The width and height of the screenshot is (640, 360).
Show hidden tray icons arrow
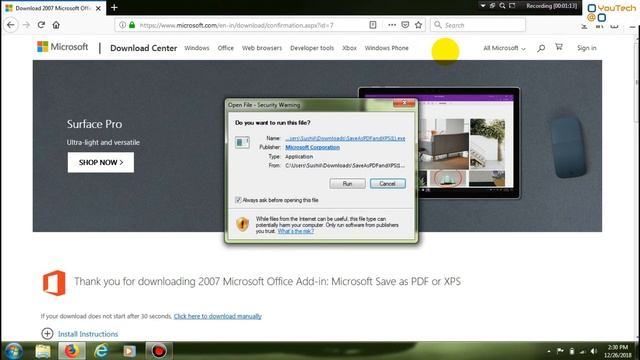point(549,351)
